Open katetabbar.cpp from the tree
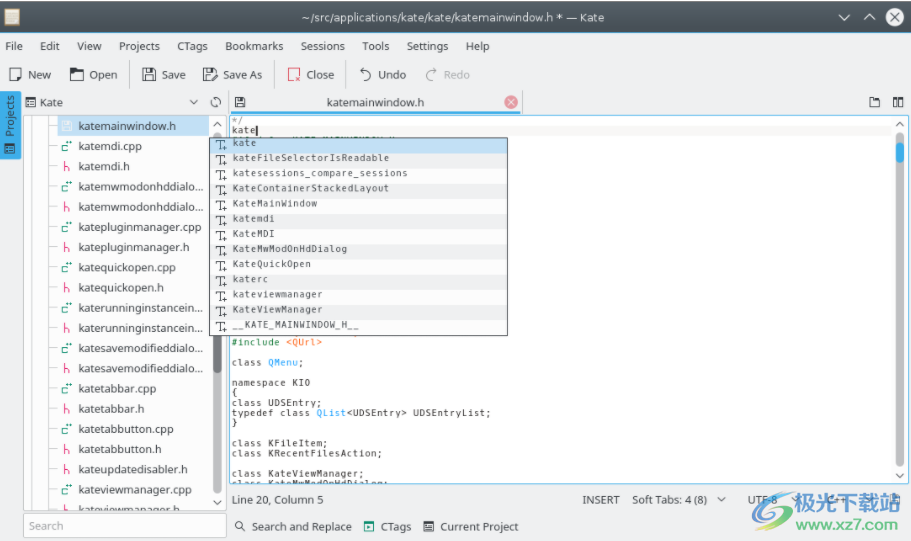This screenshot has height=541, width=911. pyautogui.click(x=117, y=389)
